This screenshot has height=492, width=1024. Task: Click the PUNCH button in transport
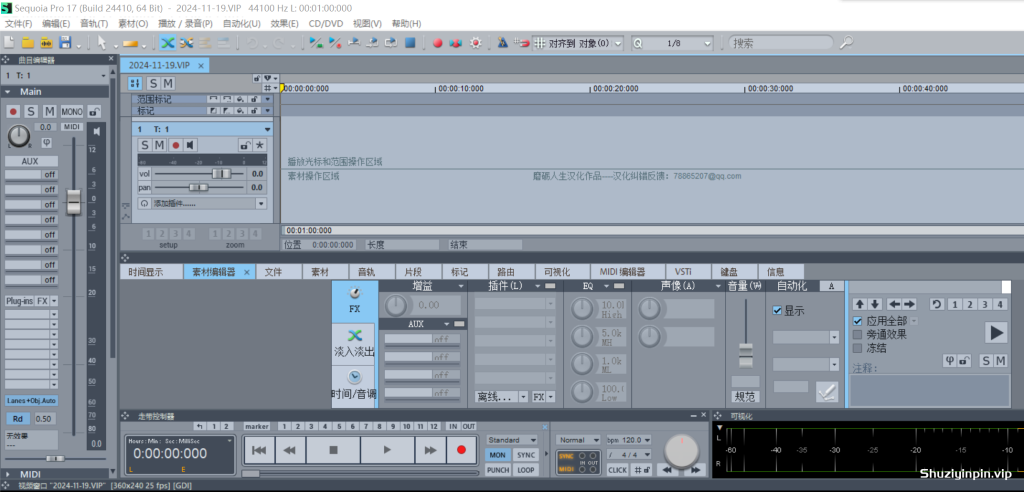498,470
